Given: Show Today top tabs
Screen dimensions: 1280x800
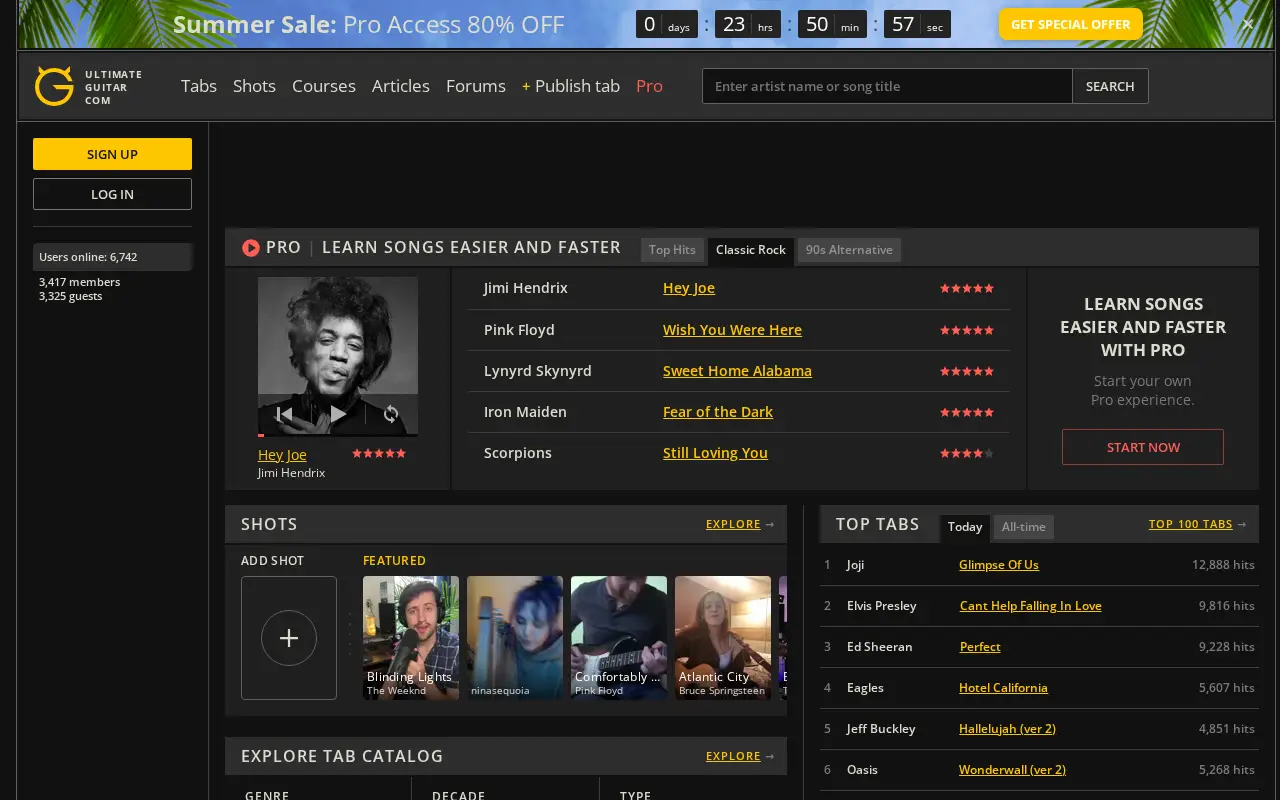Looking at the screenshot, I should pos(965,527).
